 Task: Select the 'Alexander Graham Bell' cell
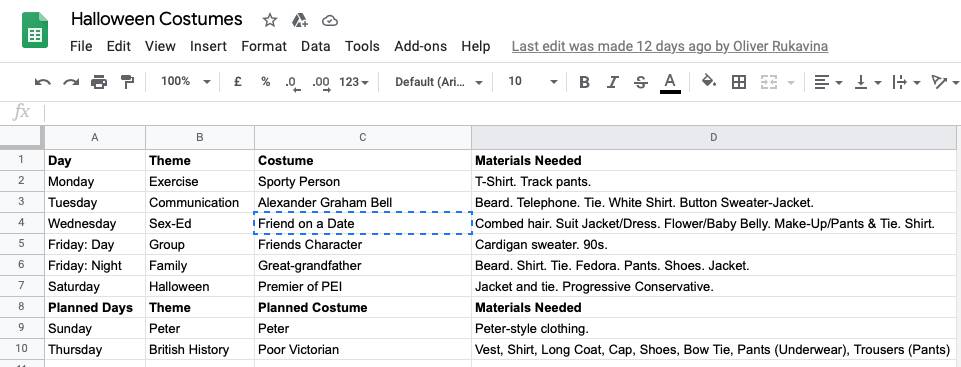363,202
